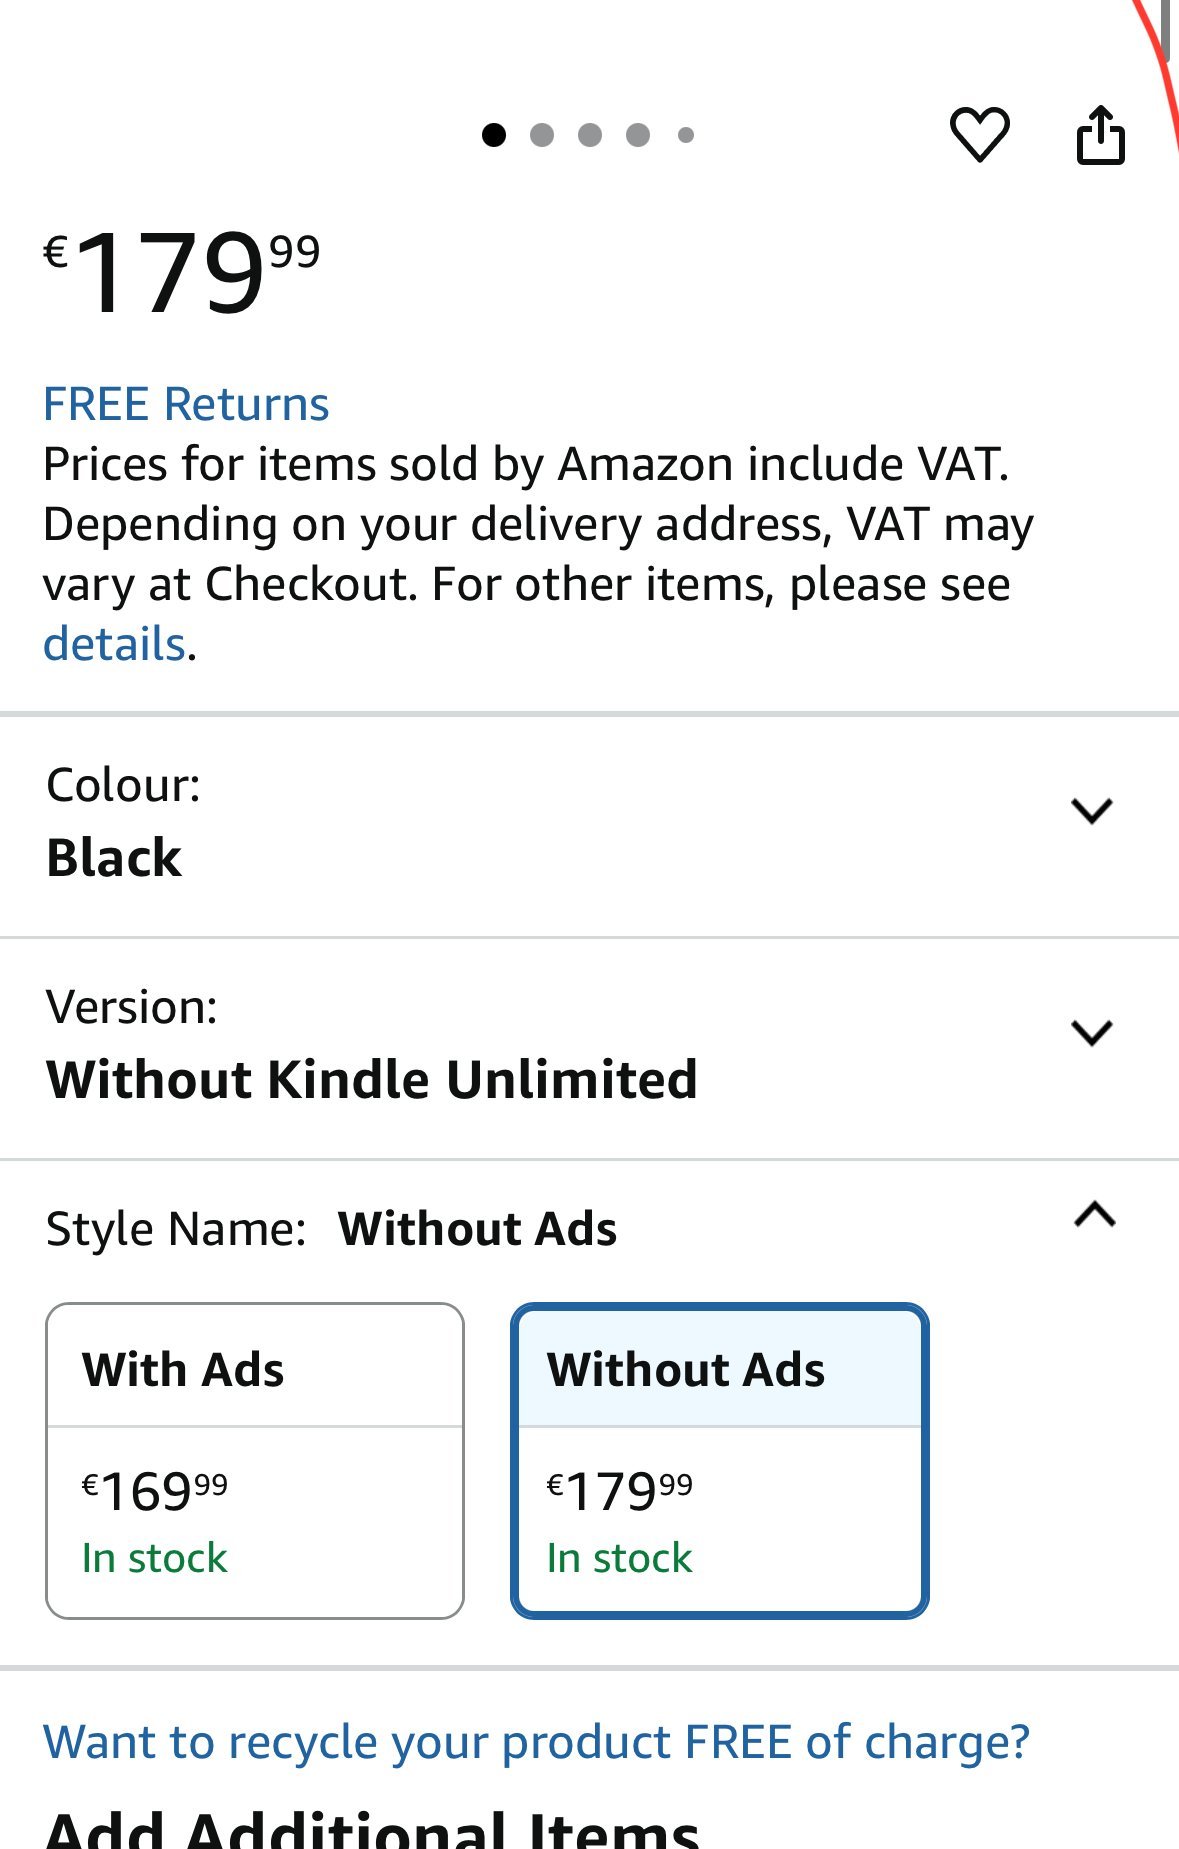Show the last image carousel dot

pyautogui.click(x=686, y=135)
